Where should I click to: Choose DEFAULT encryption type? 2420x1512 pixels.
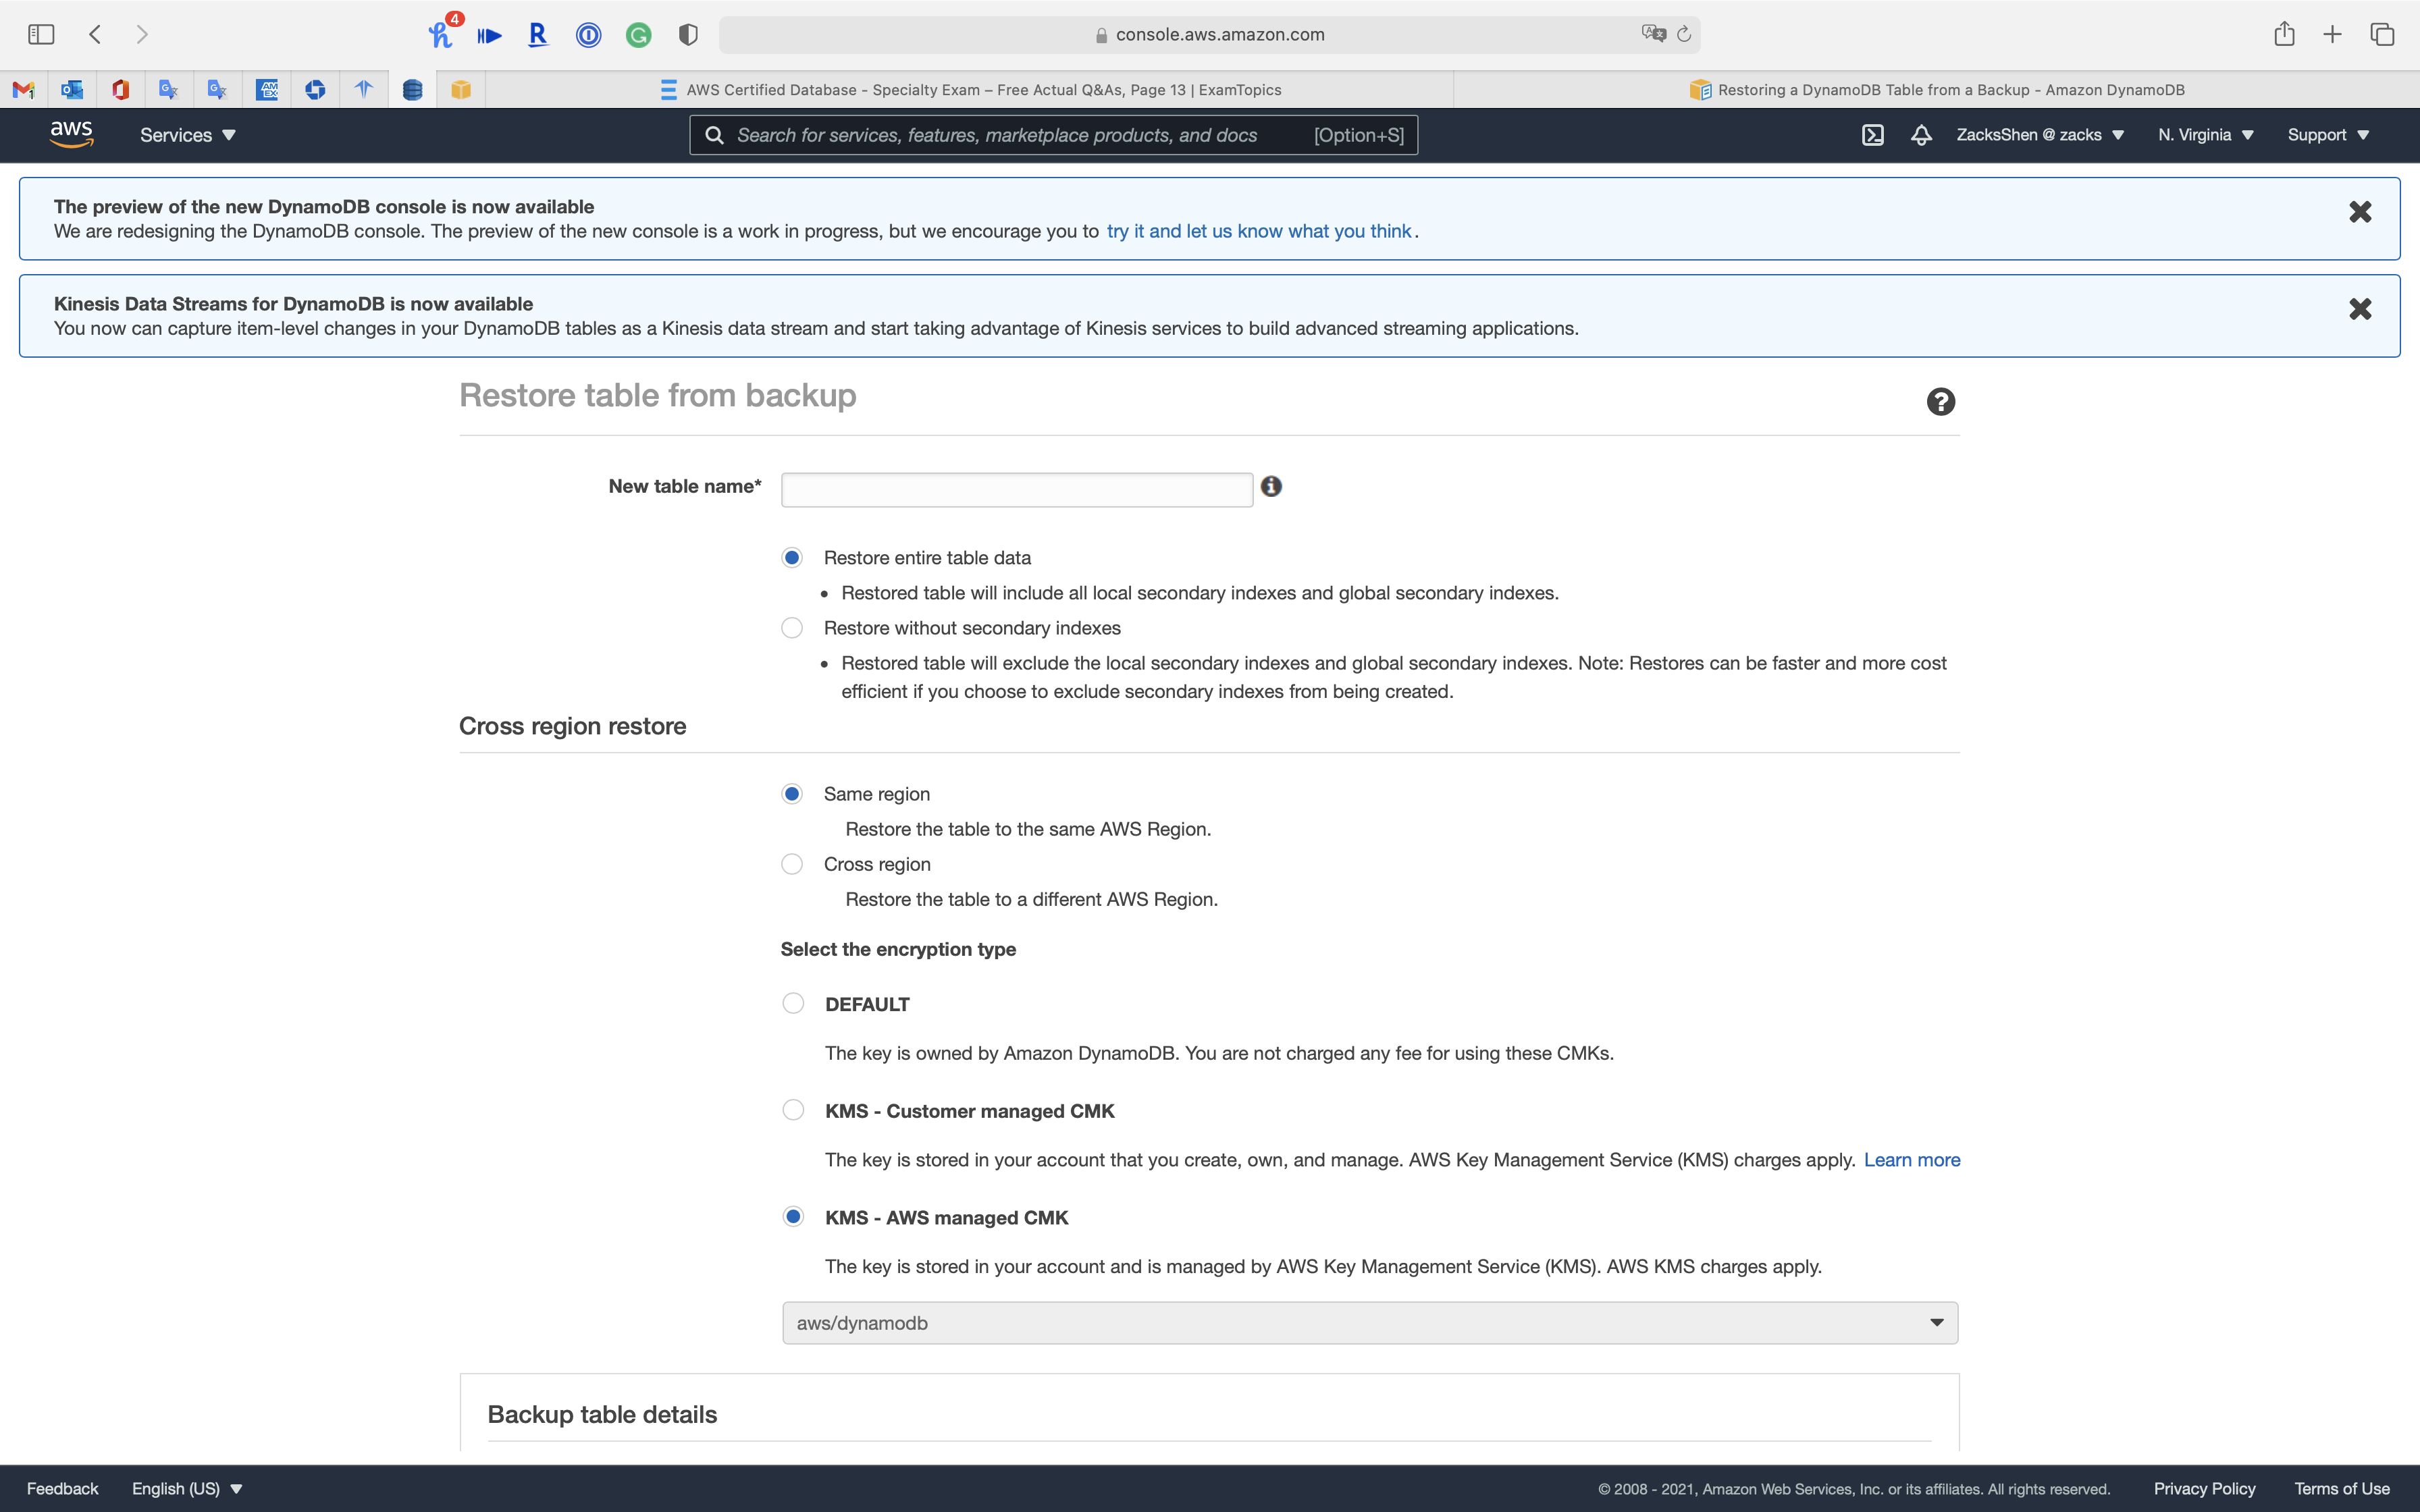click(x=793, y=1003)
